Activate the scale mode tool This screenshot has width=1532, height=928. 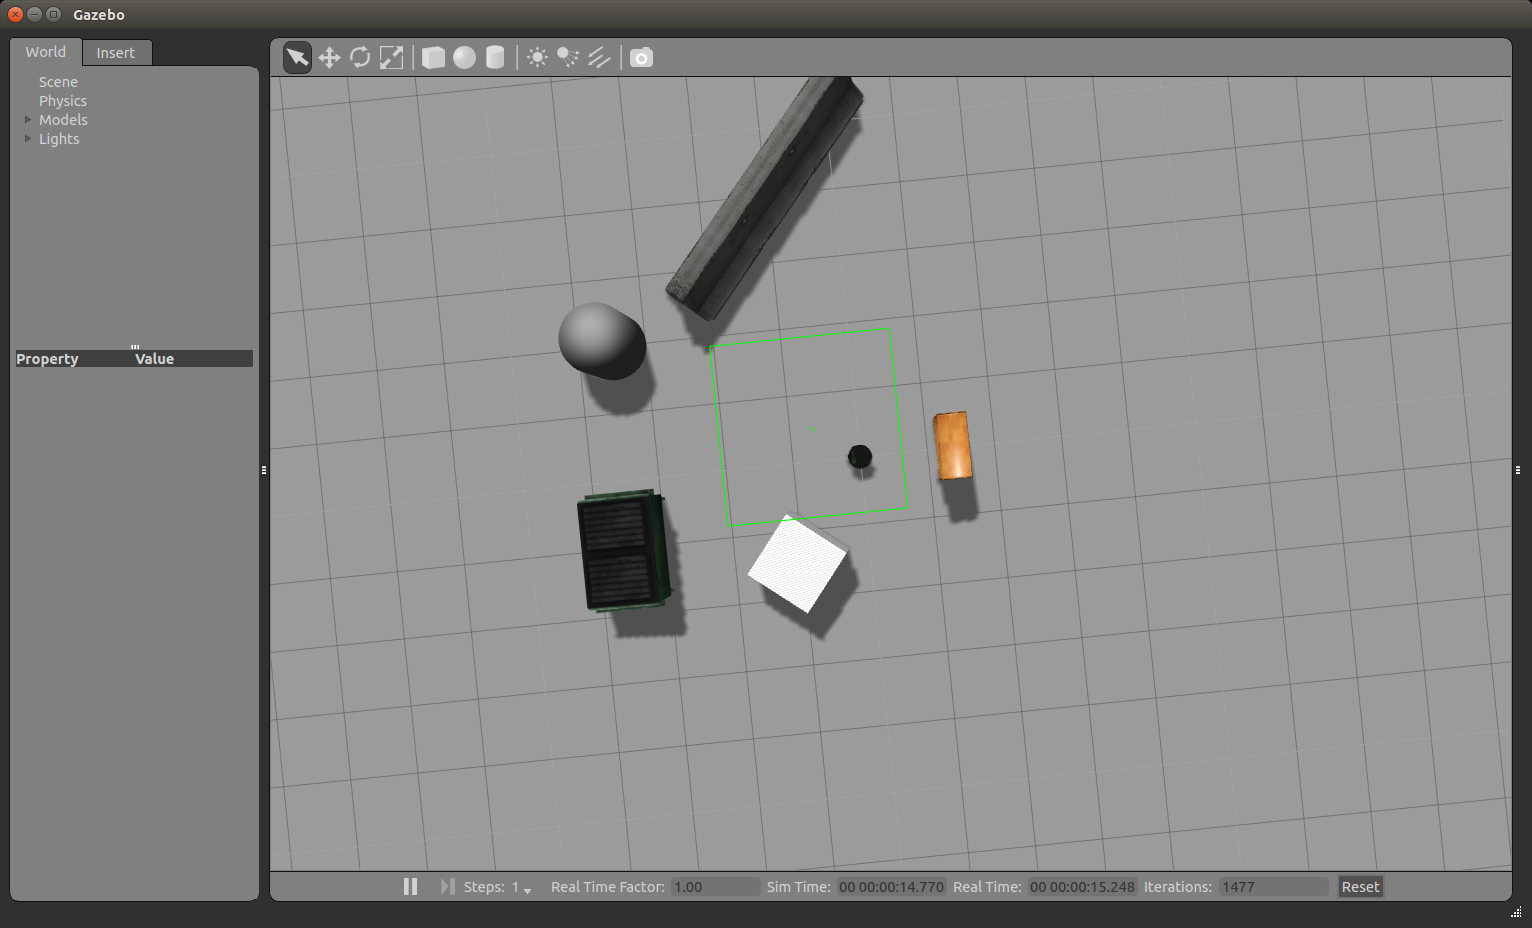pos(391,57)
